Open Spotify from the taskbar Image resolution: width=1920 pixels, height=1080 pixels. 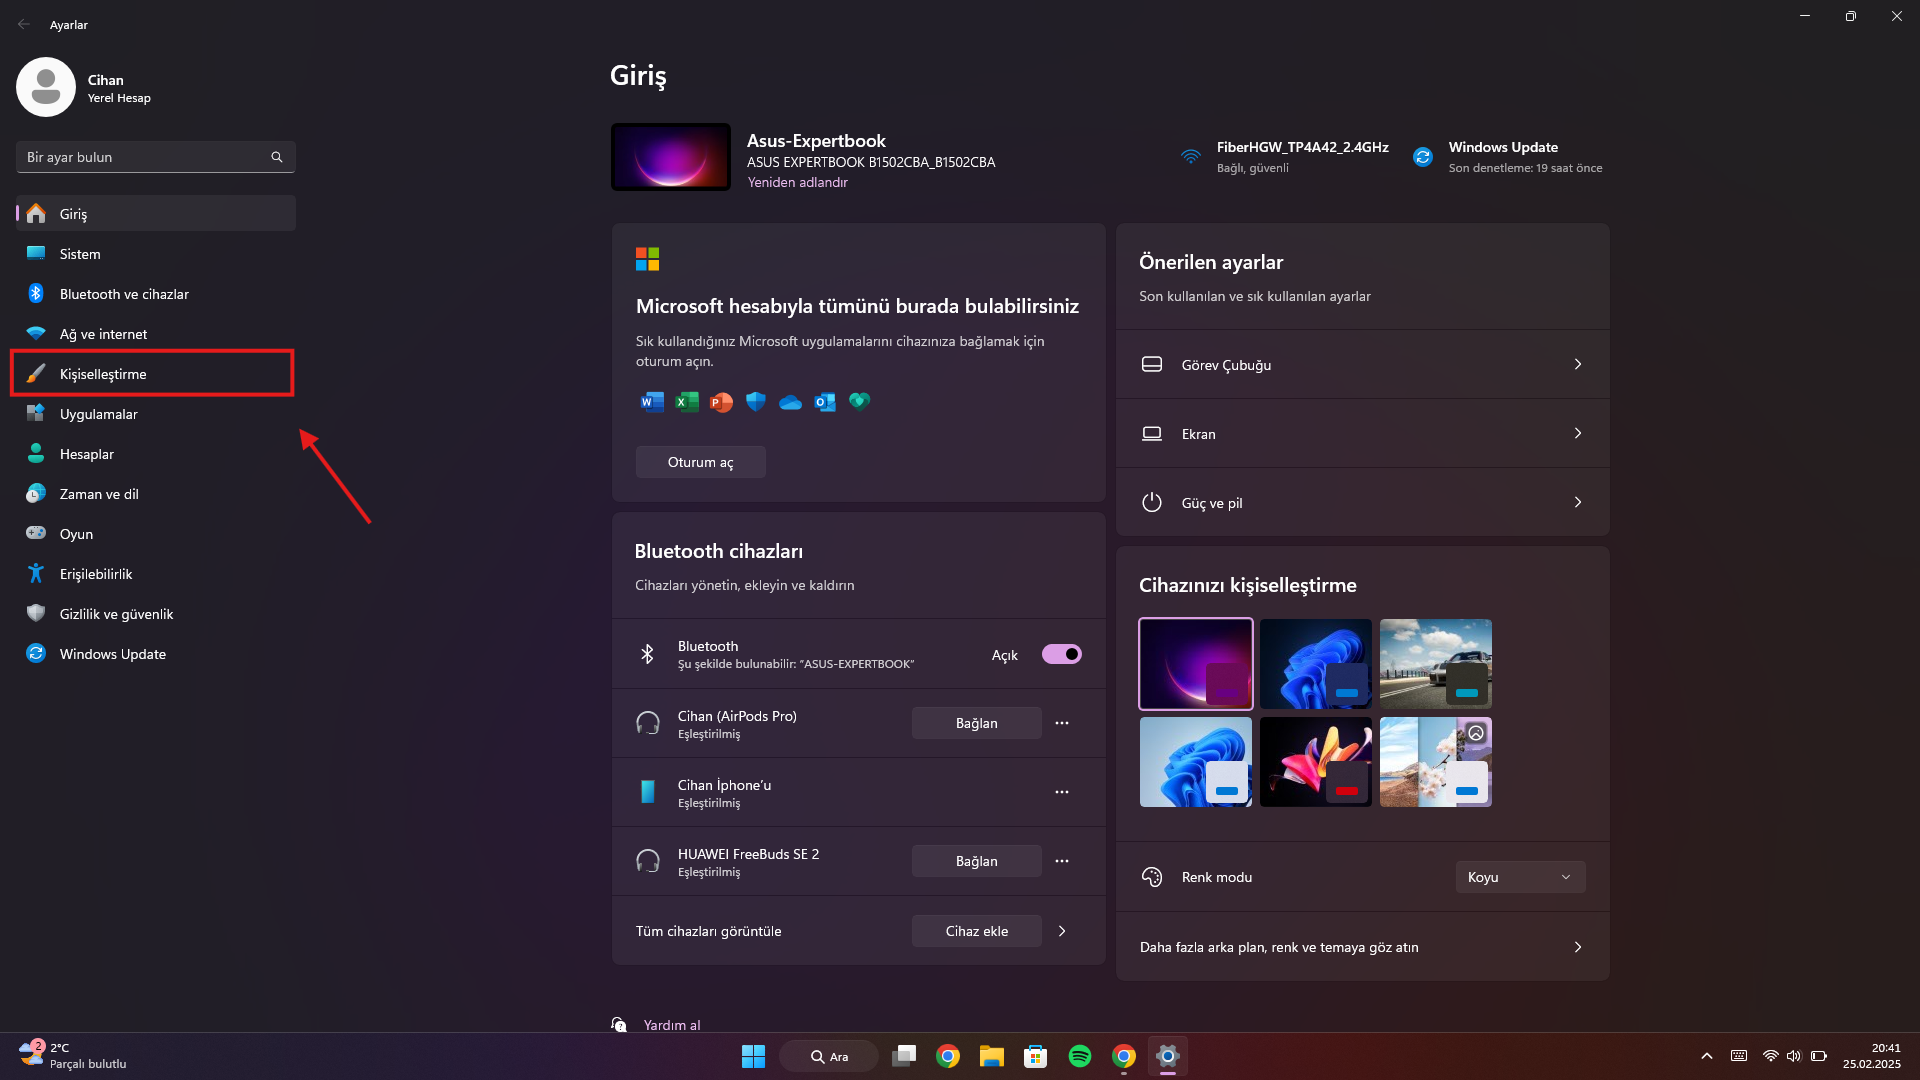1079,1056
